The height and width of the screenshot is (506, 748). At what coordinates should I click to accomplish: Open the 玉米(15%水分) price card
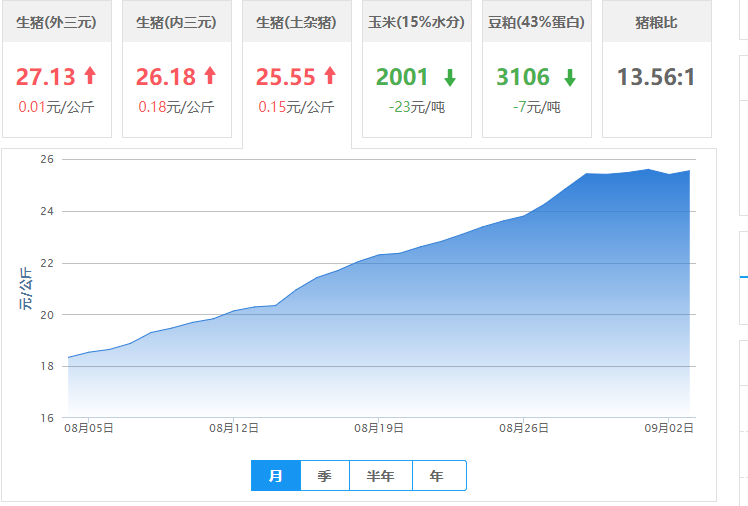point(417,69)
